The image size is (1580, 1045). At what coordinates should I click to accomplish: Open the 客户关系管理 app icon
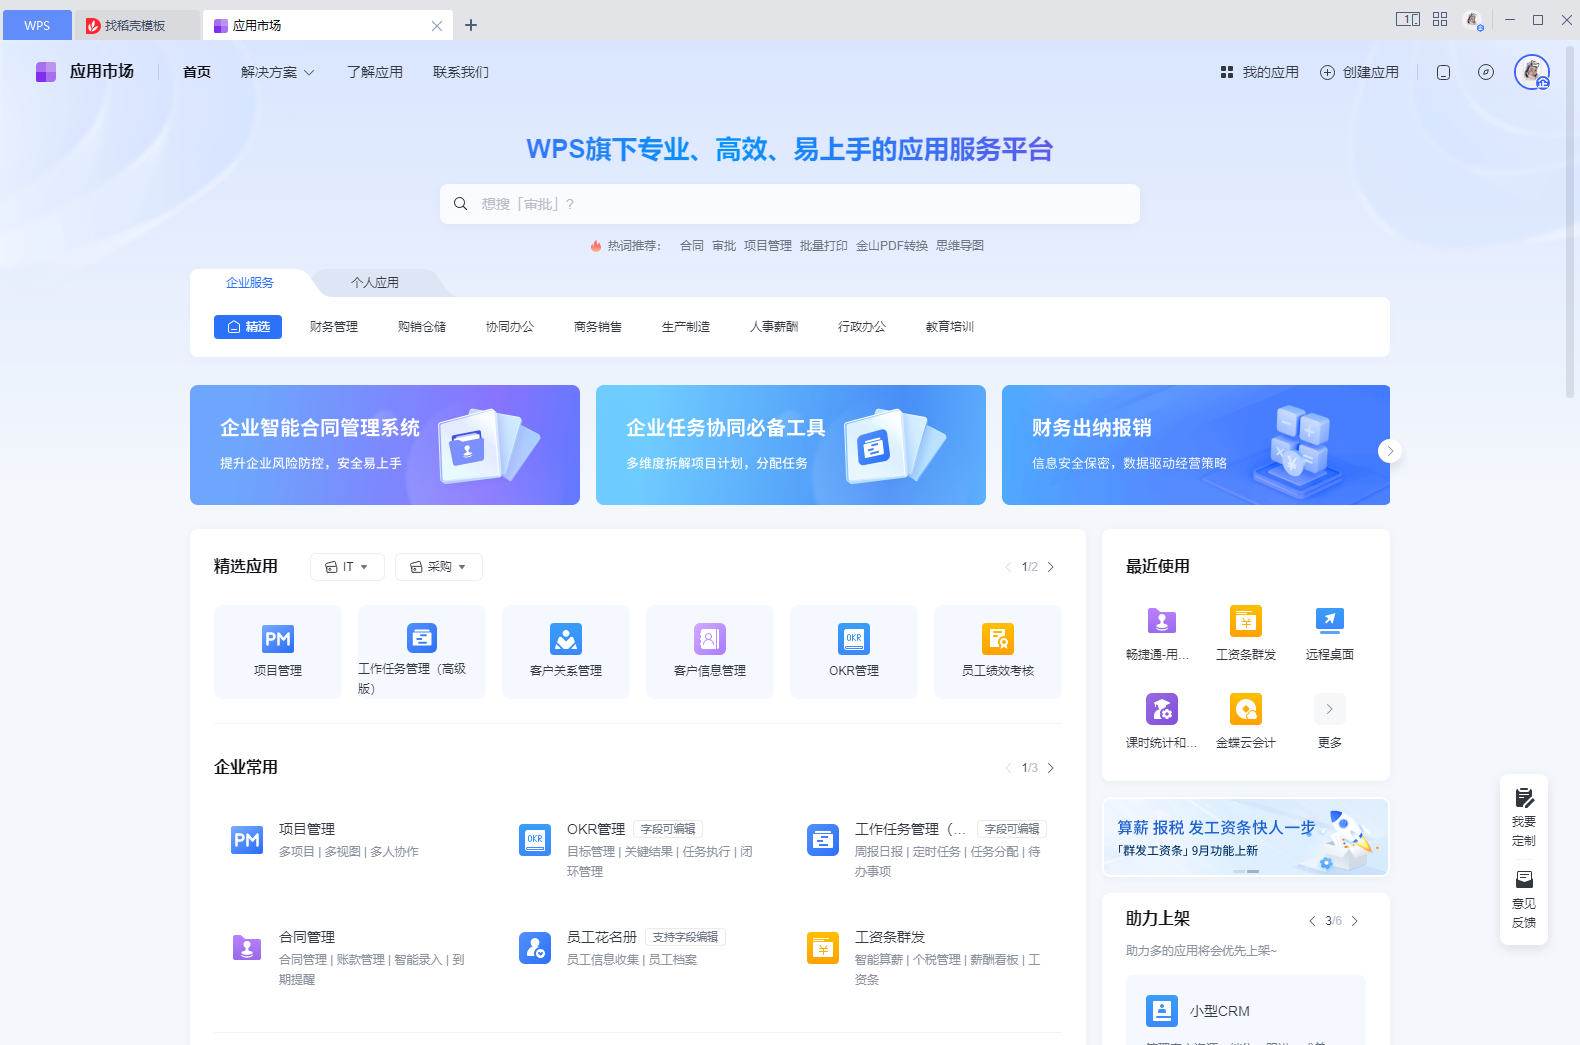click(566, 639)
